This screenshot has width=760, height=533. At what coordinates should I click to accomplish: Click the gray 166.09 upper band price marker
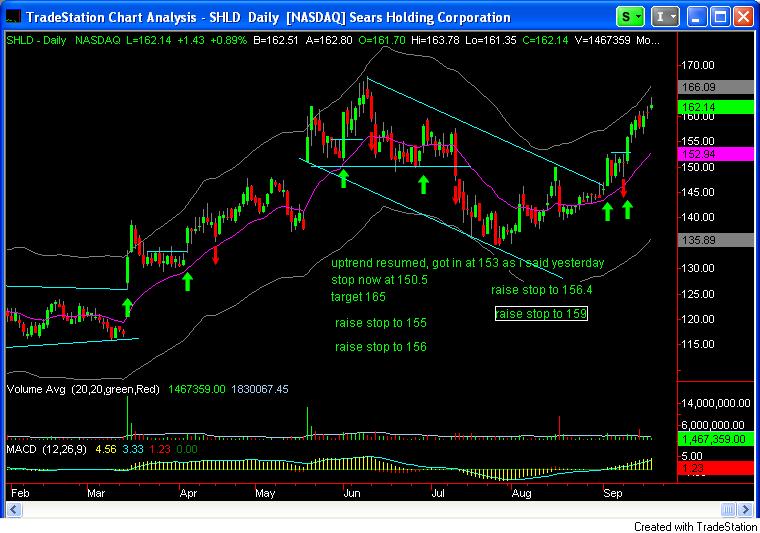[x=715, y=87]
